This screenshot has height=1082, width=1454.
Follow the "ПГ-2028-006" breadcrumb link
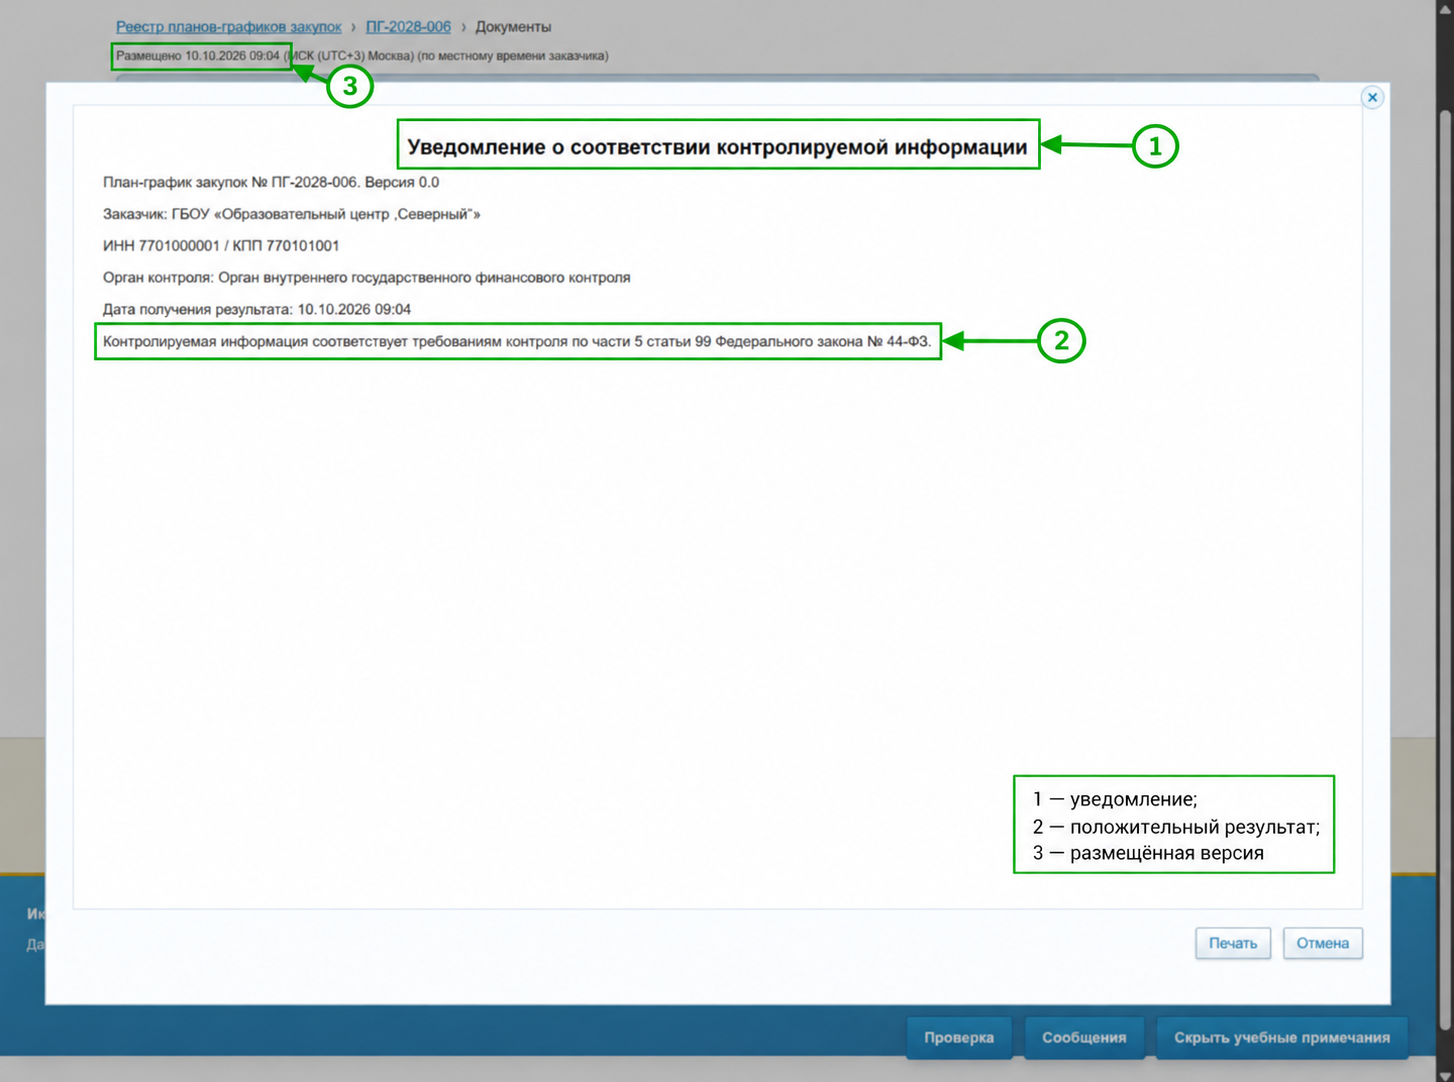pyautogui.click(x=408, y=27)
